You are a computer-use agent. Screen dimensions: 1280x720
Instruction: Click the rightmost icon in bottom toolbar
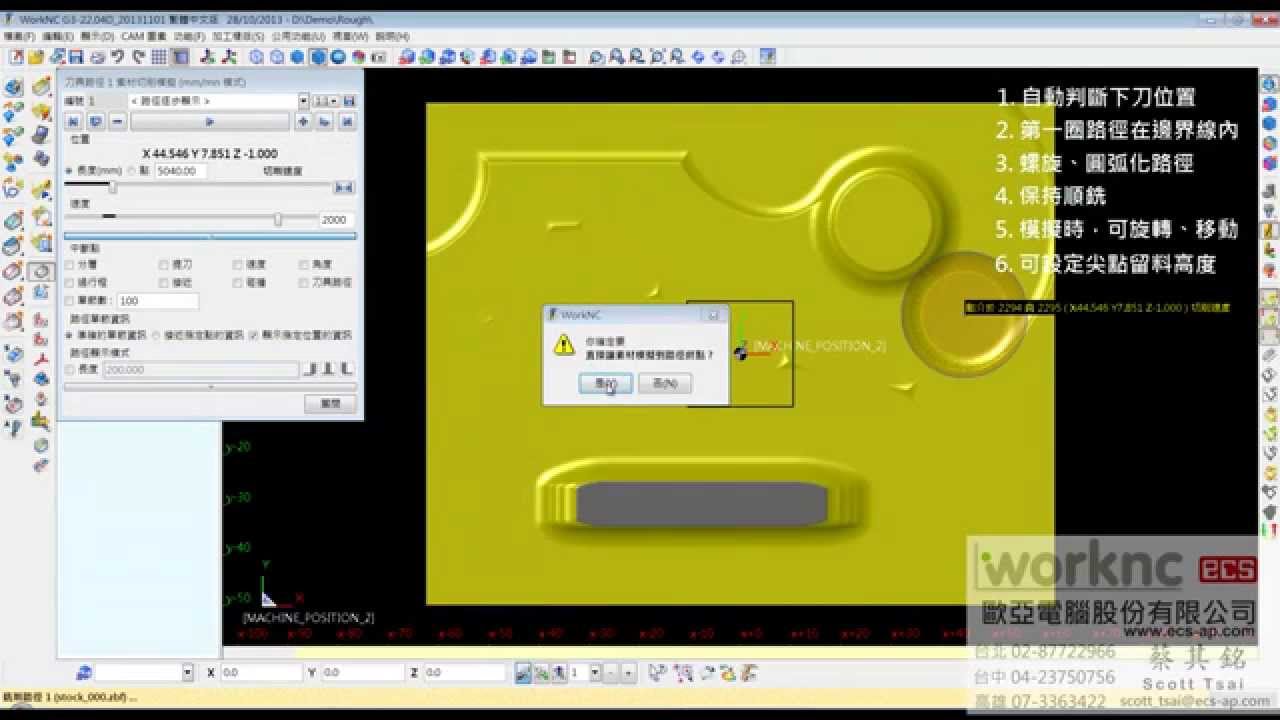748,673
